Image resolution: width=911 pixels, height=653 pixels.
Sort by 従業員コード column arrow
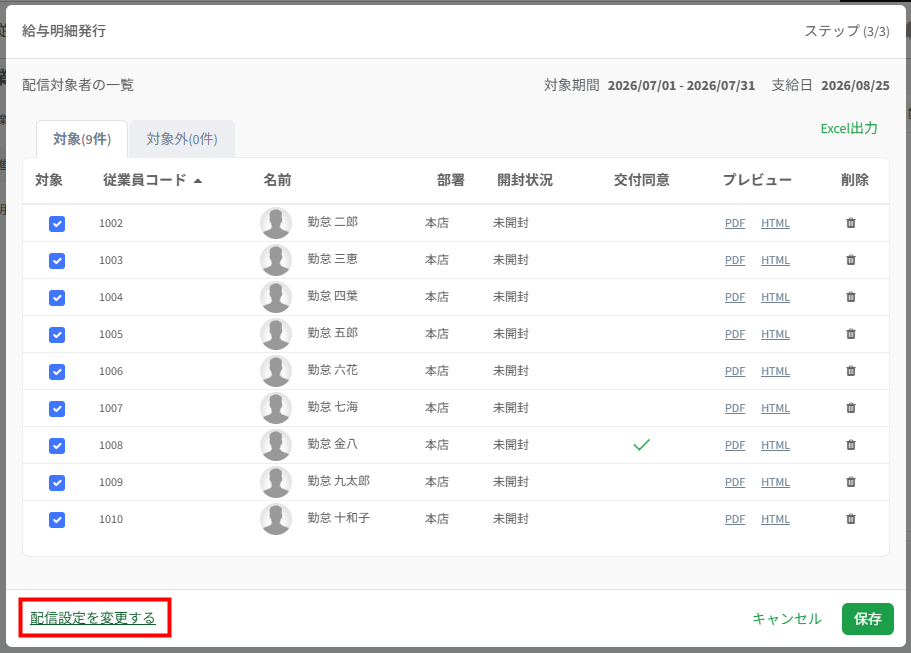(198, 181)
